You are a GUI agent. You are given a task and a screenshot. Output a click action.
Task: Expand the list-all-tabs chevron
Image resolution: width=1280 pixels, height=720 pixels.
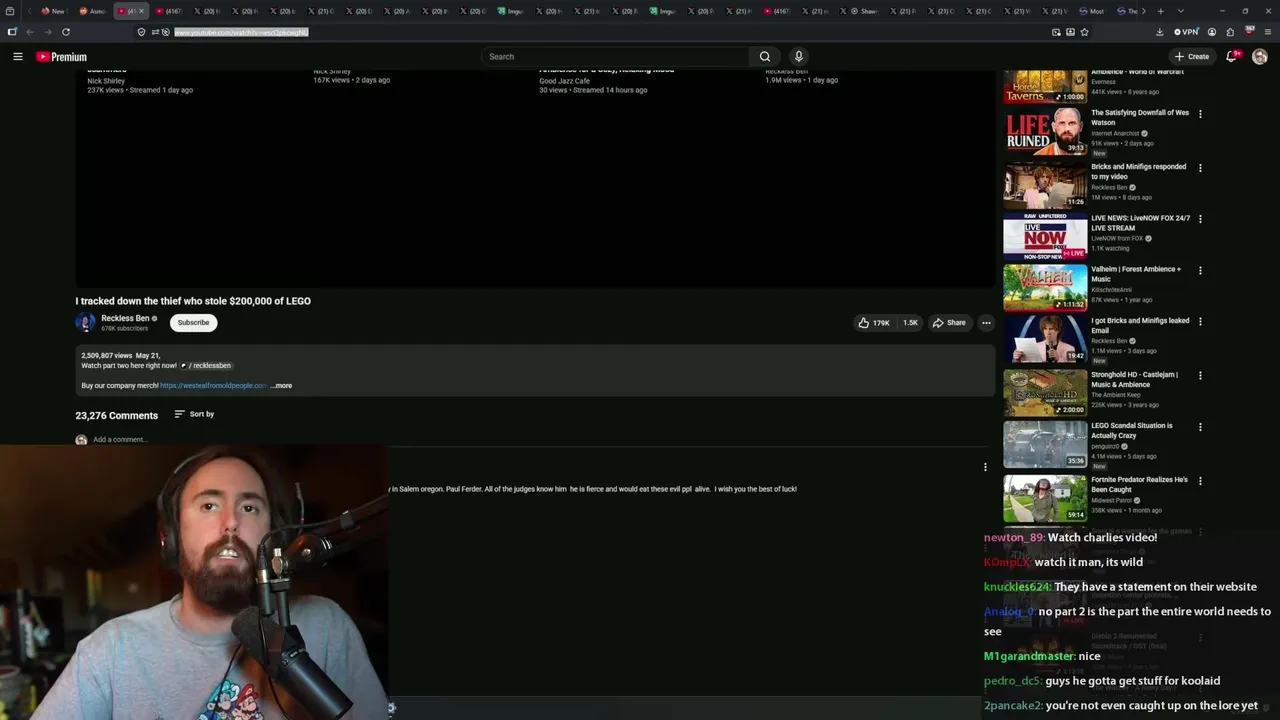click(x=1180, y=11)
